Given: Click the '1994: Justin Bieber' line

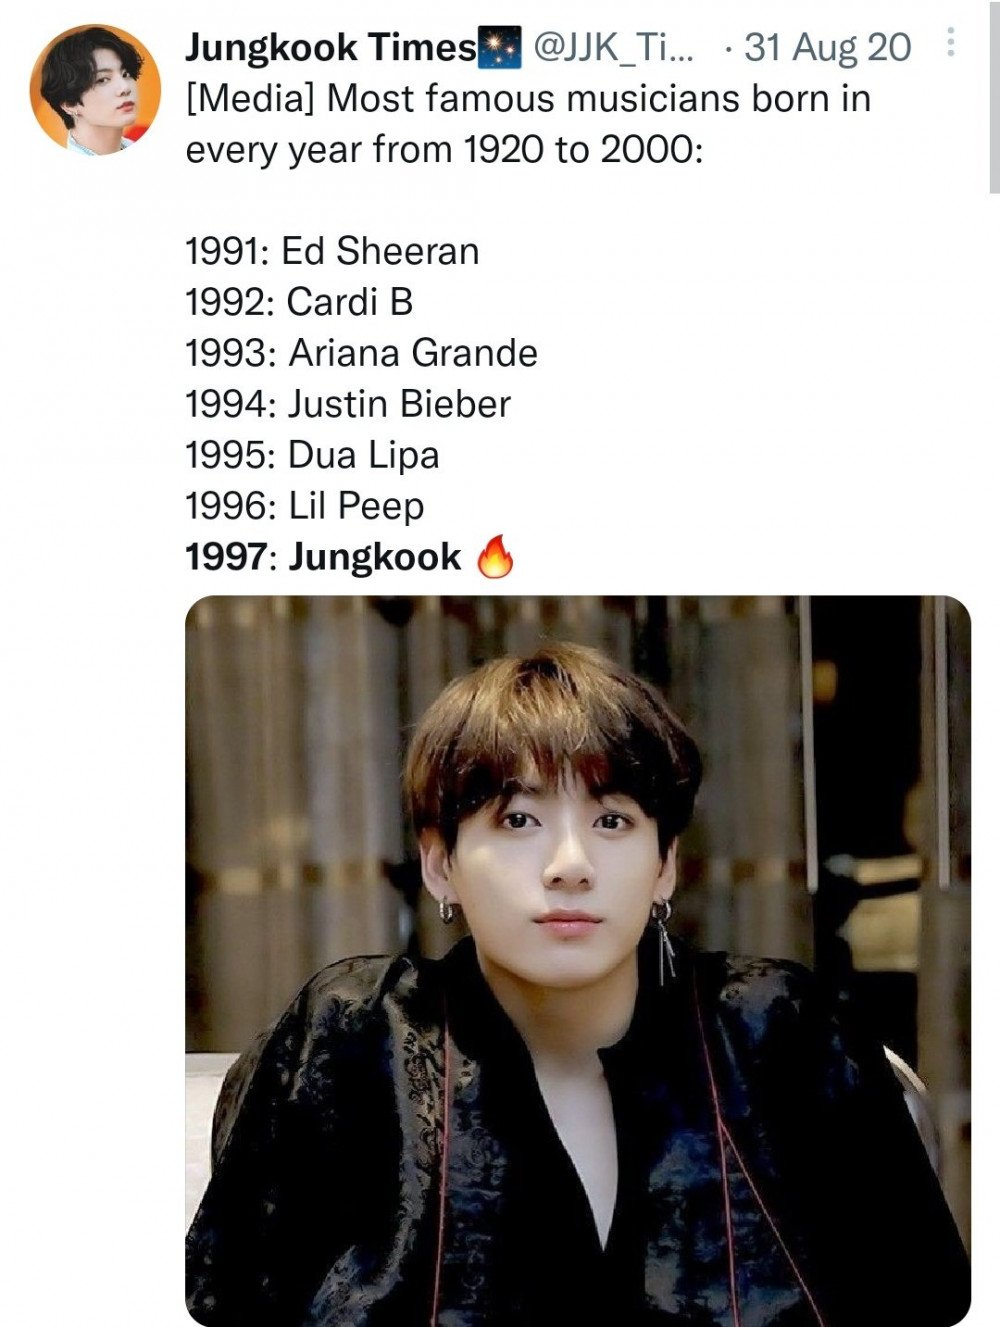Looking at the screenshot, I should click(348, 404).
